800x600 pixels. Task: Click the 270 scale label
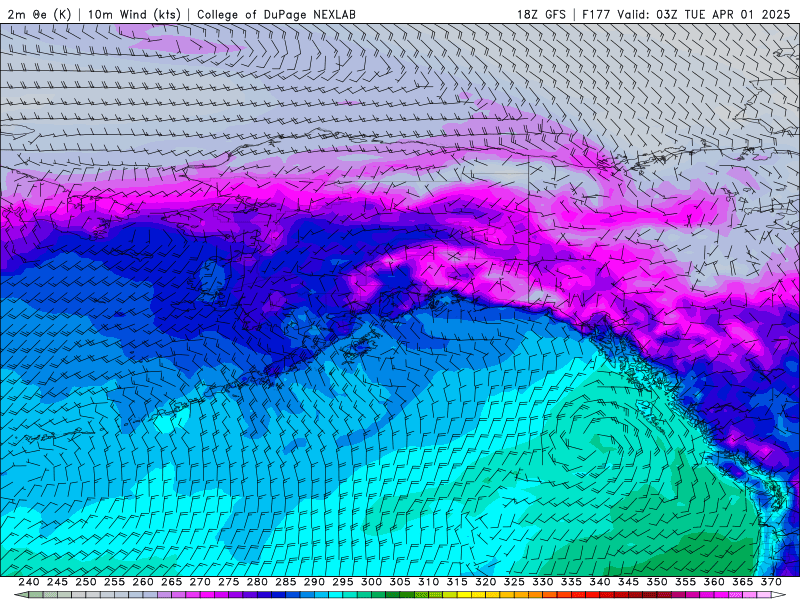200,582
